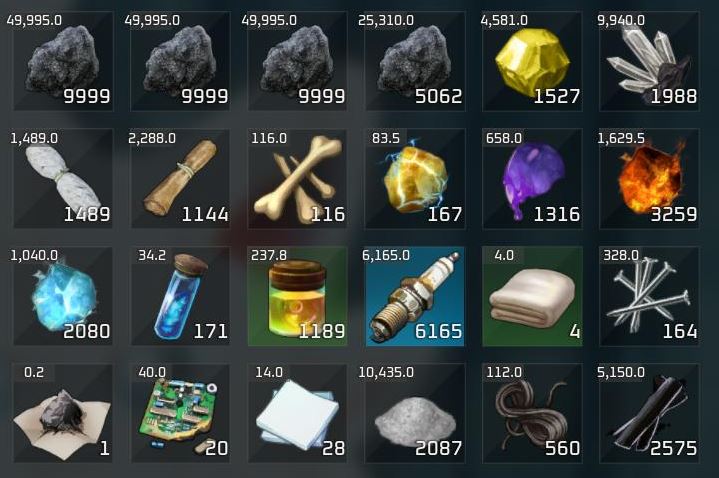Select the gray powder pile with 2087

[415, 413]
